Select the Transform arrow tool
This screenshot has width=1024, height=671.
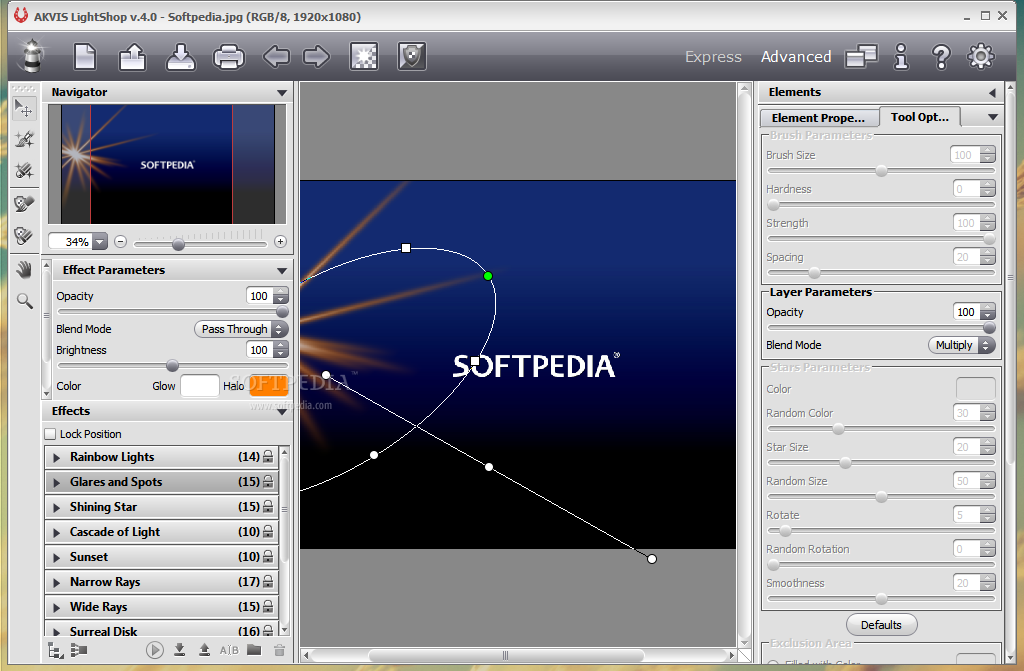[24, 108]
